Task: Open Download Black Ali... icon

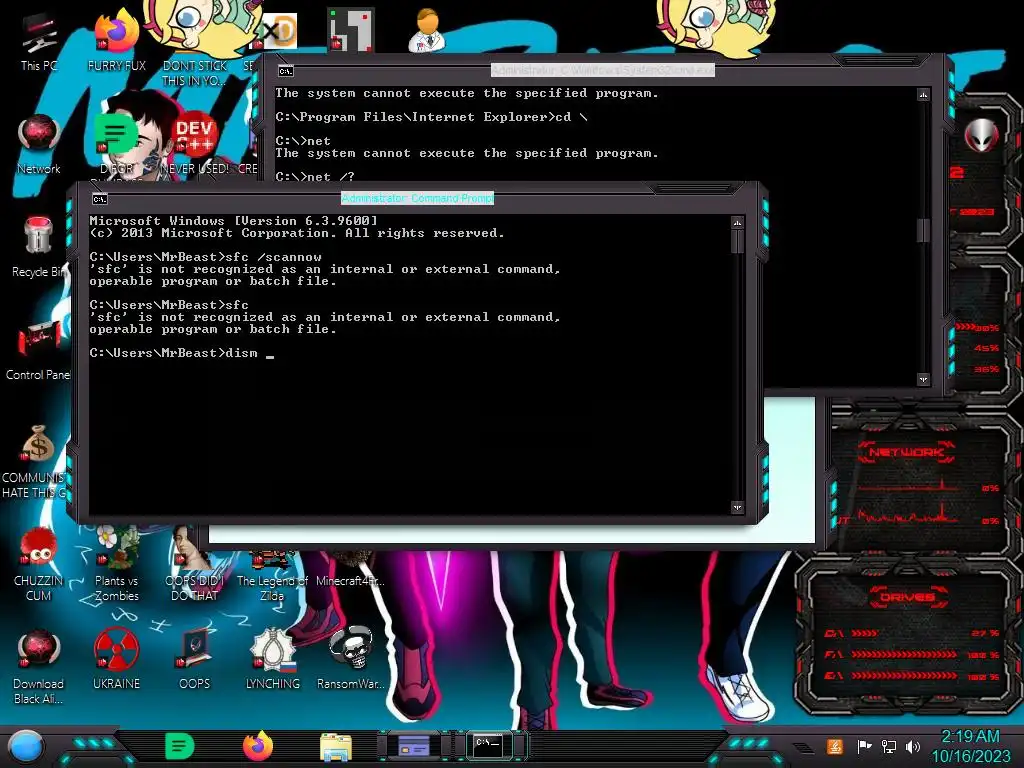Action: [38, 667]
